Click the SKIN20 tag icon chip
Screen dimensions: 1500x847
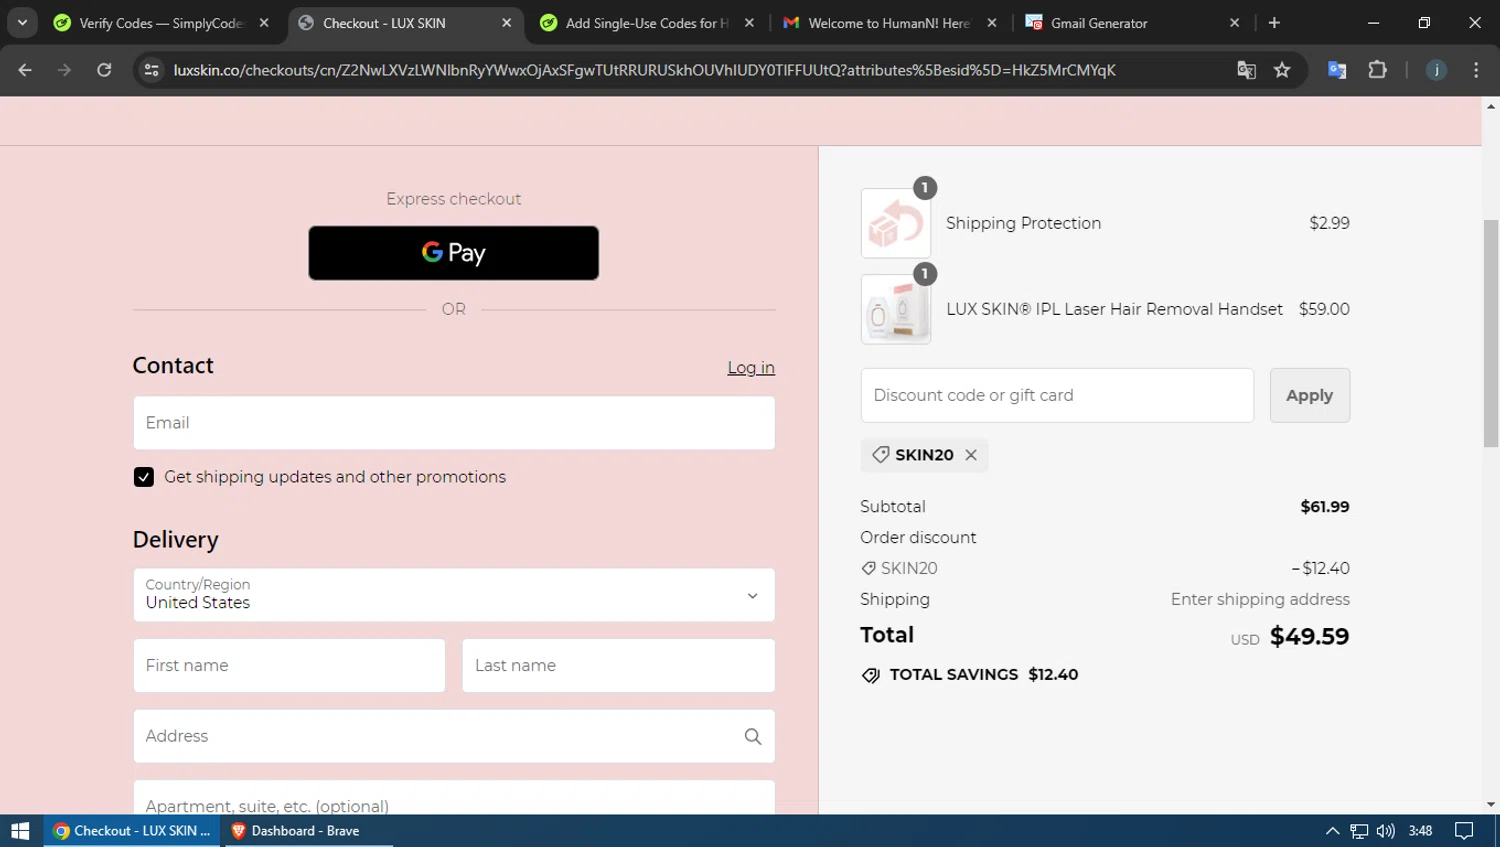pyautogui.click(x=881, y=455)
